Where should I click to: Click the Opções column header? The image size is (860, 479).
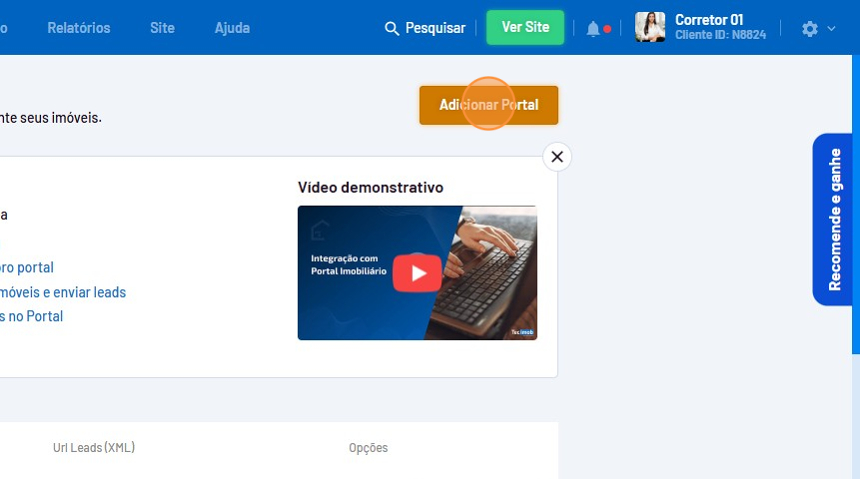pos(368,448)
